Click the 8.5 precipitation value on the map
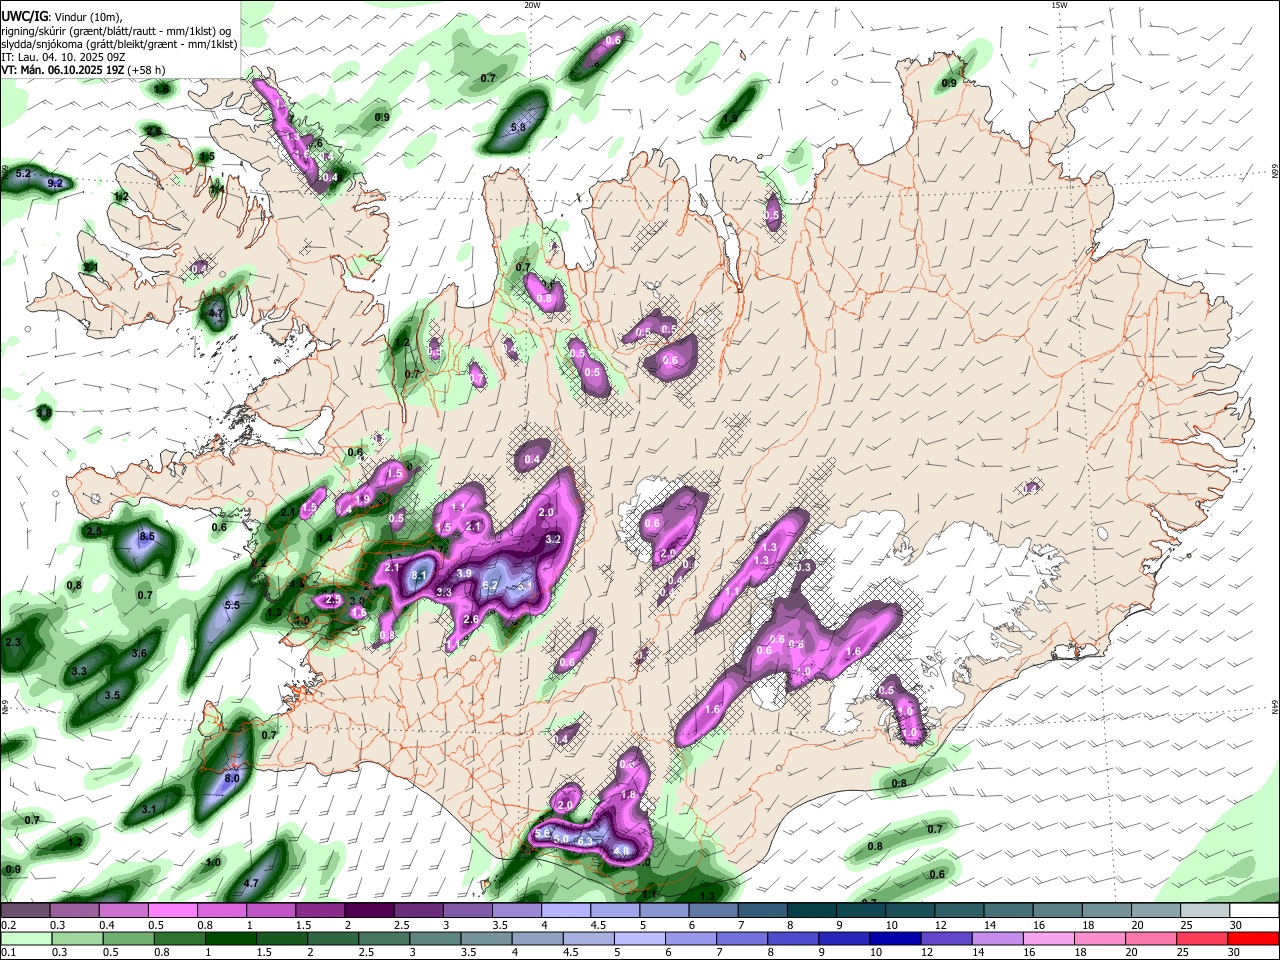1280x960 pixels. (147, 537)
